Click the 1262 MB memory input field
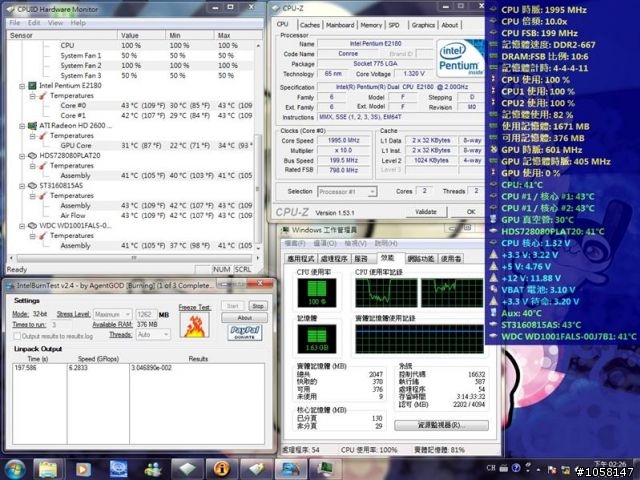Image resolution: width=640 pixels, height=480 pixels. 146,314
